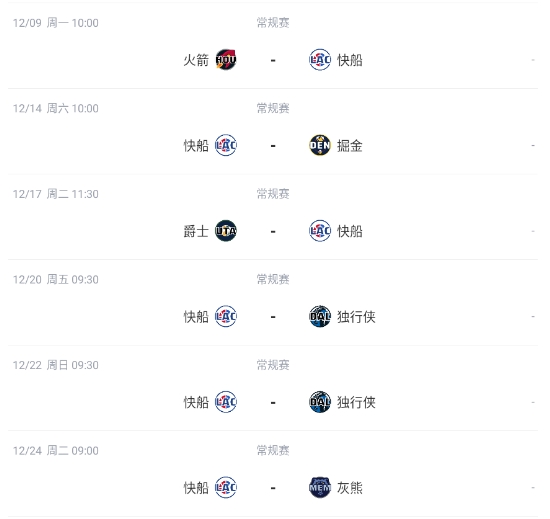Click the Denver Nuggets DEN logo
Image resolution: width=550 pixels, height=519 pixels.
click(x=320, y=145)
